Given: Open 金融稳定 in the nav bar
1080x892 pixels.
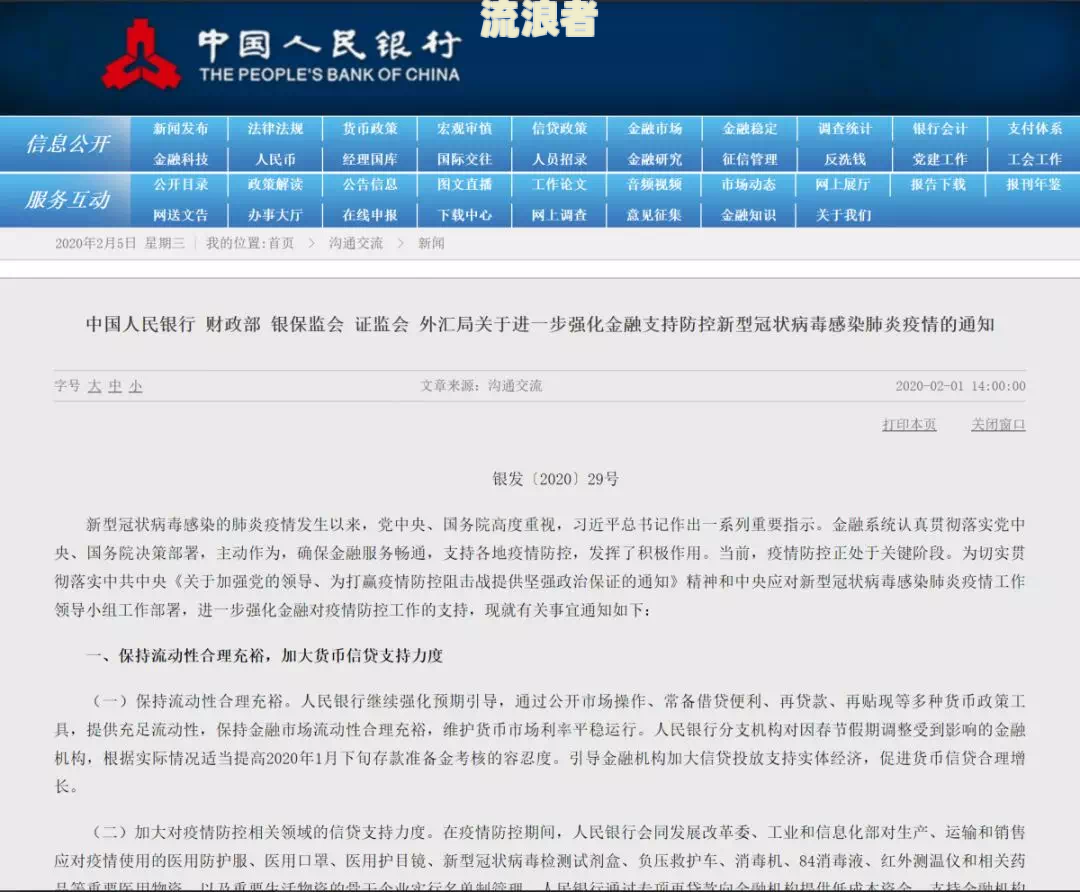Looking at the screenshot, I should click(750, 129).
